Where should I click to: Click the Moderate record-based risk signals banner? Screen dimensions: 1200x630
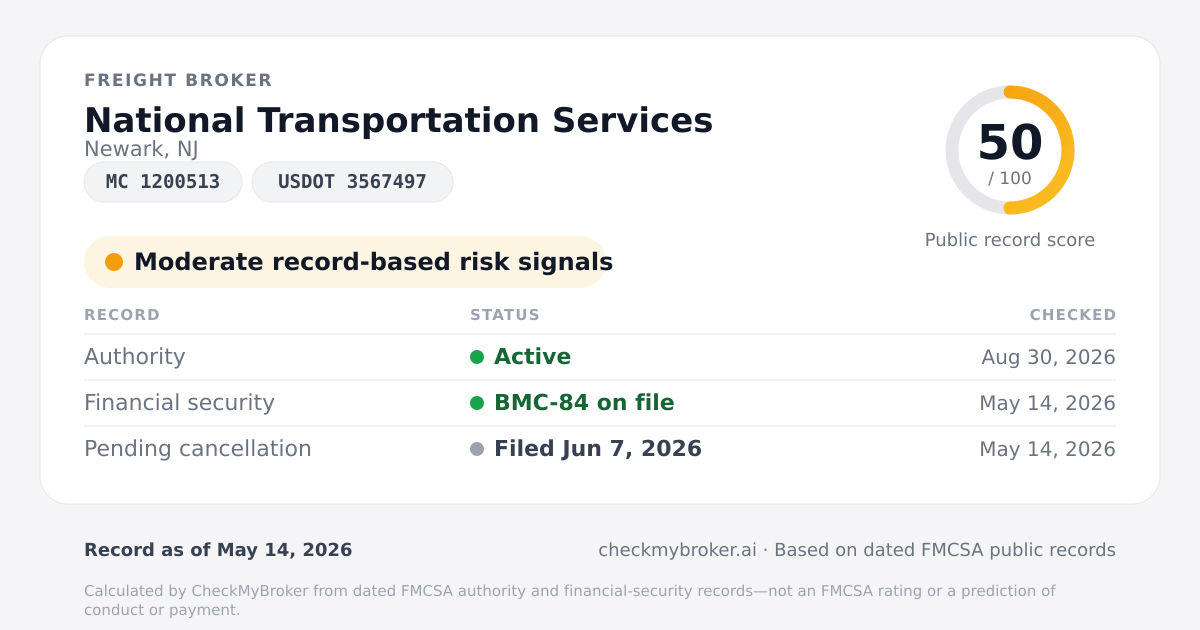click(x=345, y=262)
